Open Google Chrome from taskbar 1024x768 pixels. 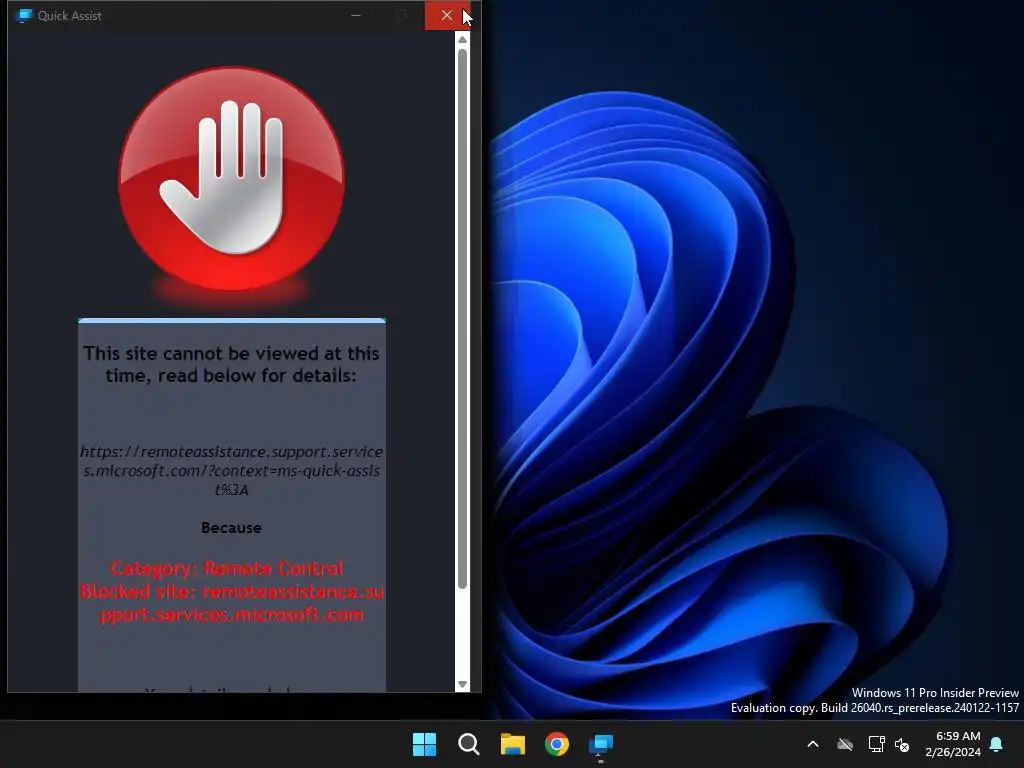click(x=557, y=744)
